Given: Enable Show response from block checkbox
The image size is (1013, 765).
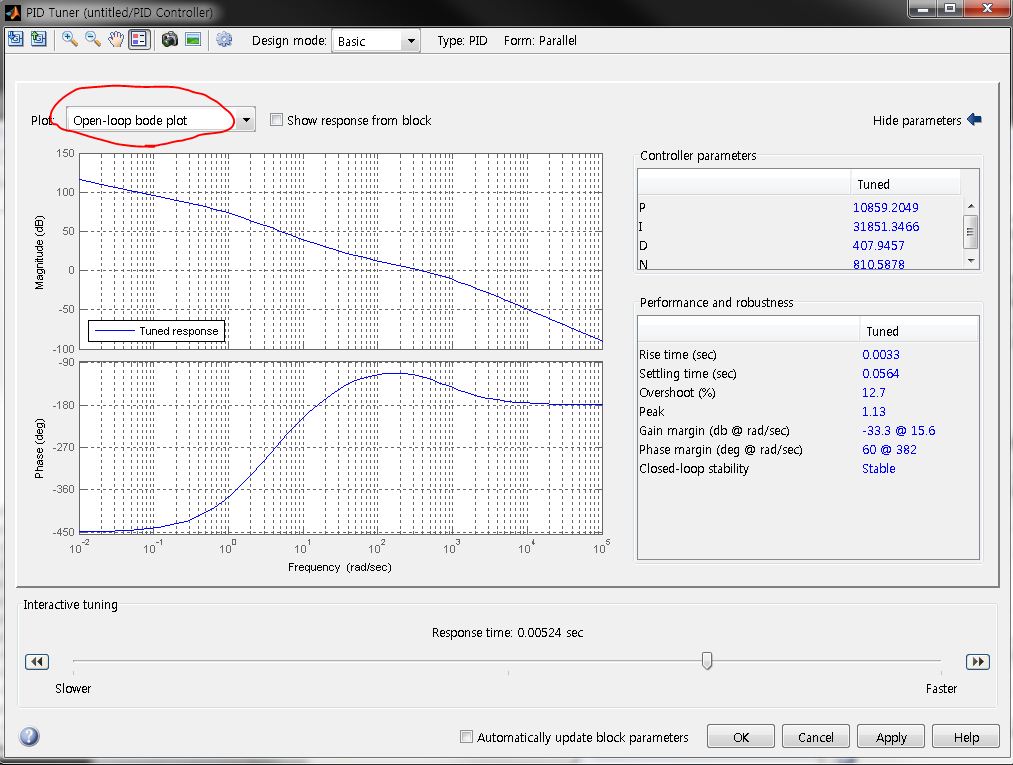Looking at the screenshot, I should click(x=276, y=120).
